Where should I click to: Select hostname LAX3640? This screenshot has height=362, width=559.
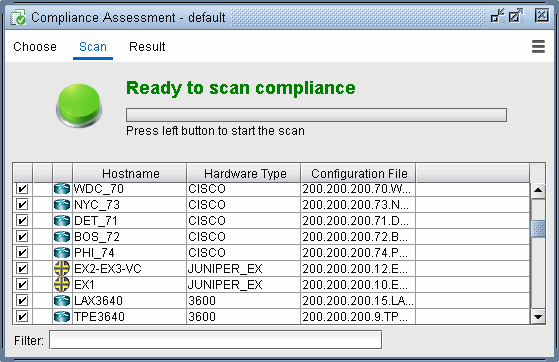(98, 301)
